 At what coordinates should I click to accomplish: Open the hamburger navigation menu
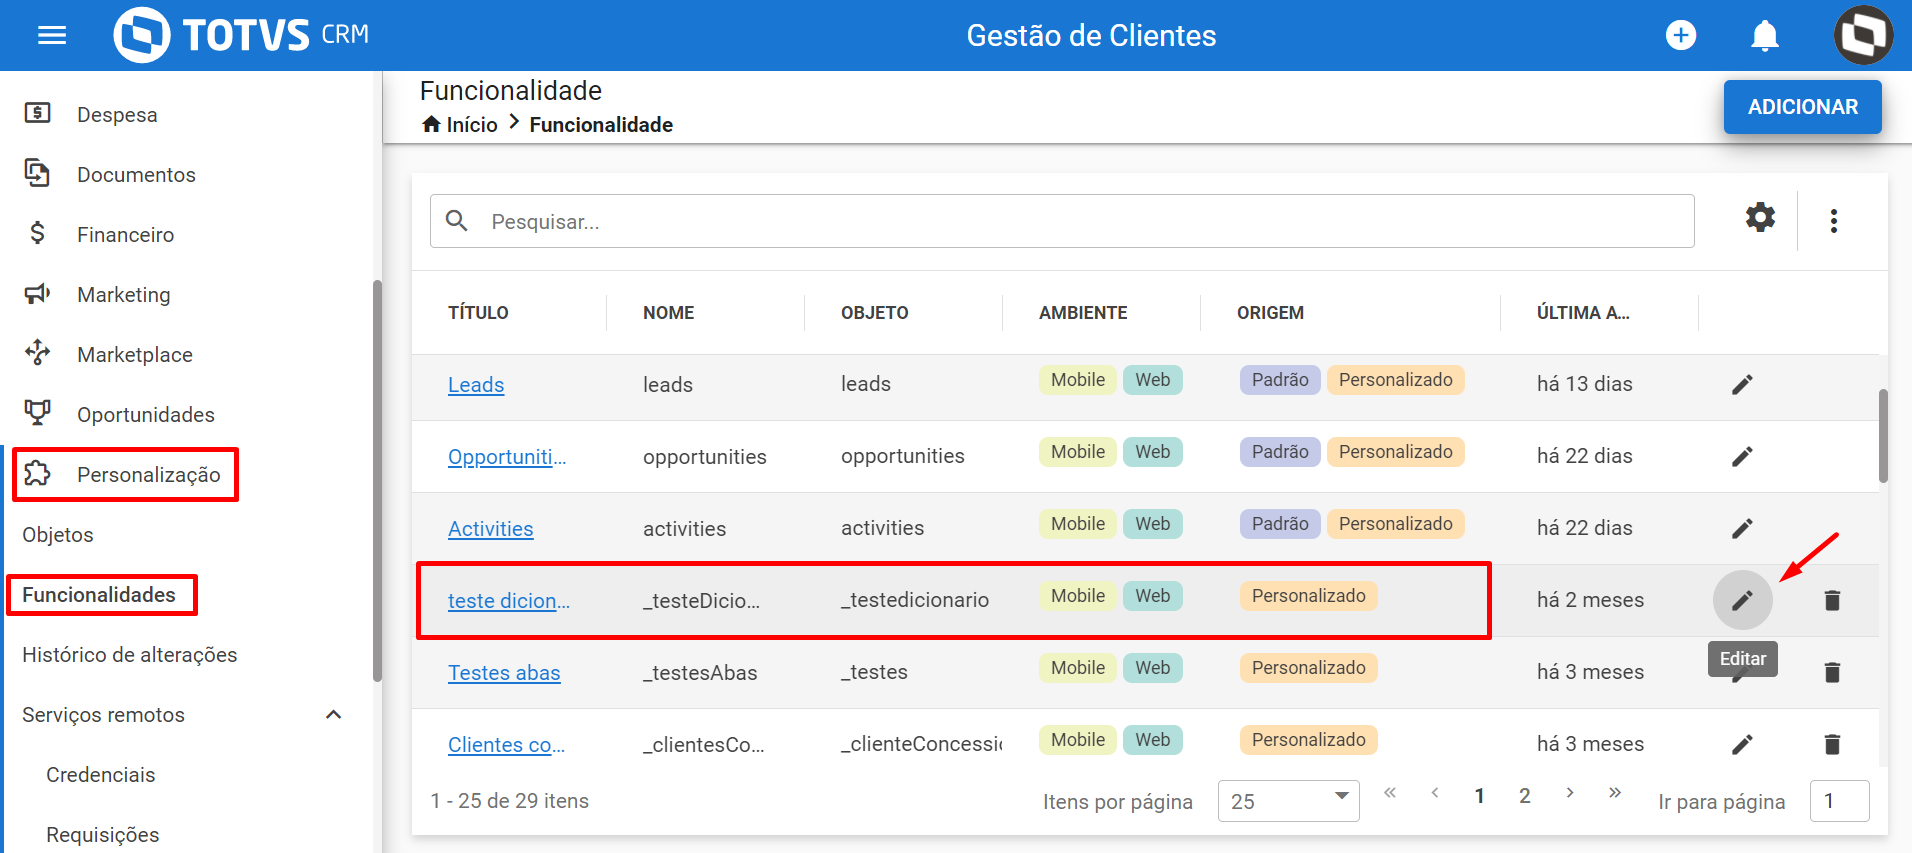point(52,36)
